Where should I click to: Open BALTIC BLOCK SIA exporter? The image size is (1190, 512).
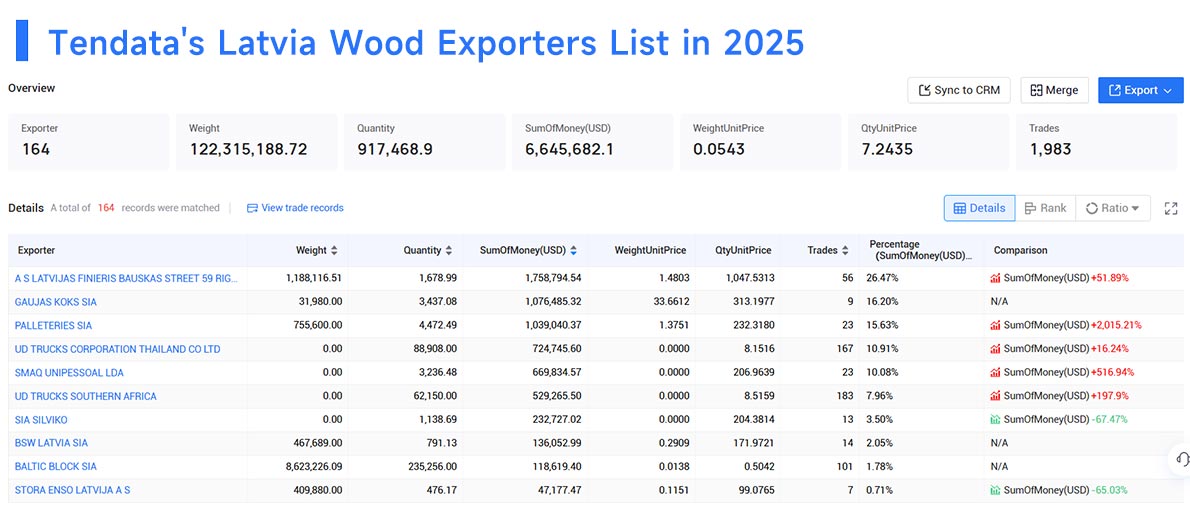point(55,466)
